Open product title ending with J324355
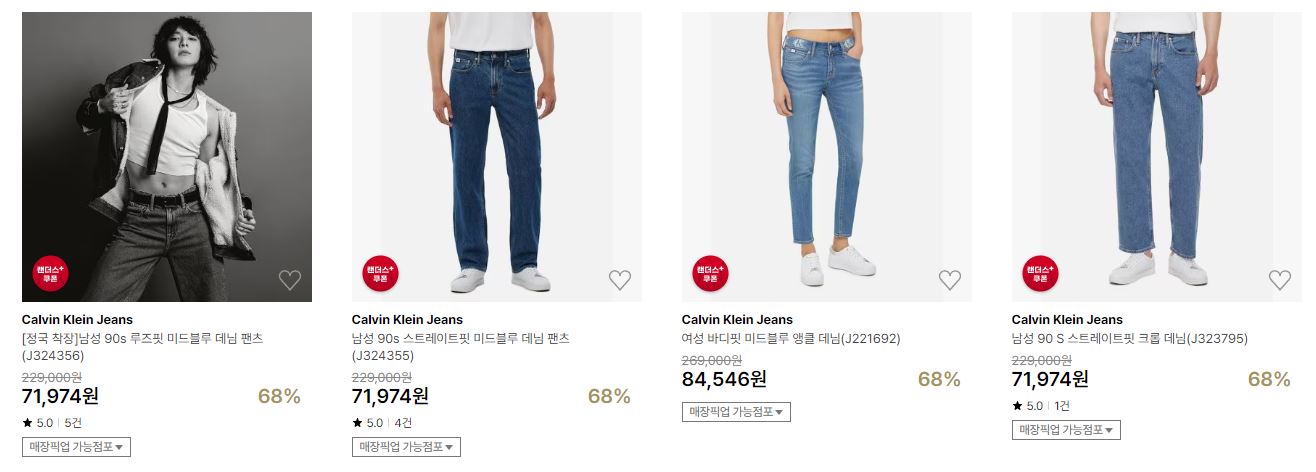 point(461,347)
